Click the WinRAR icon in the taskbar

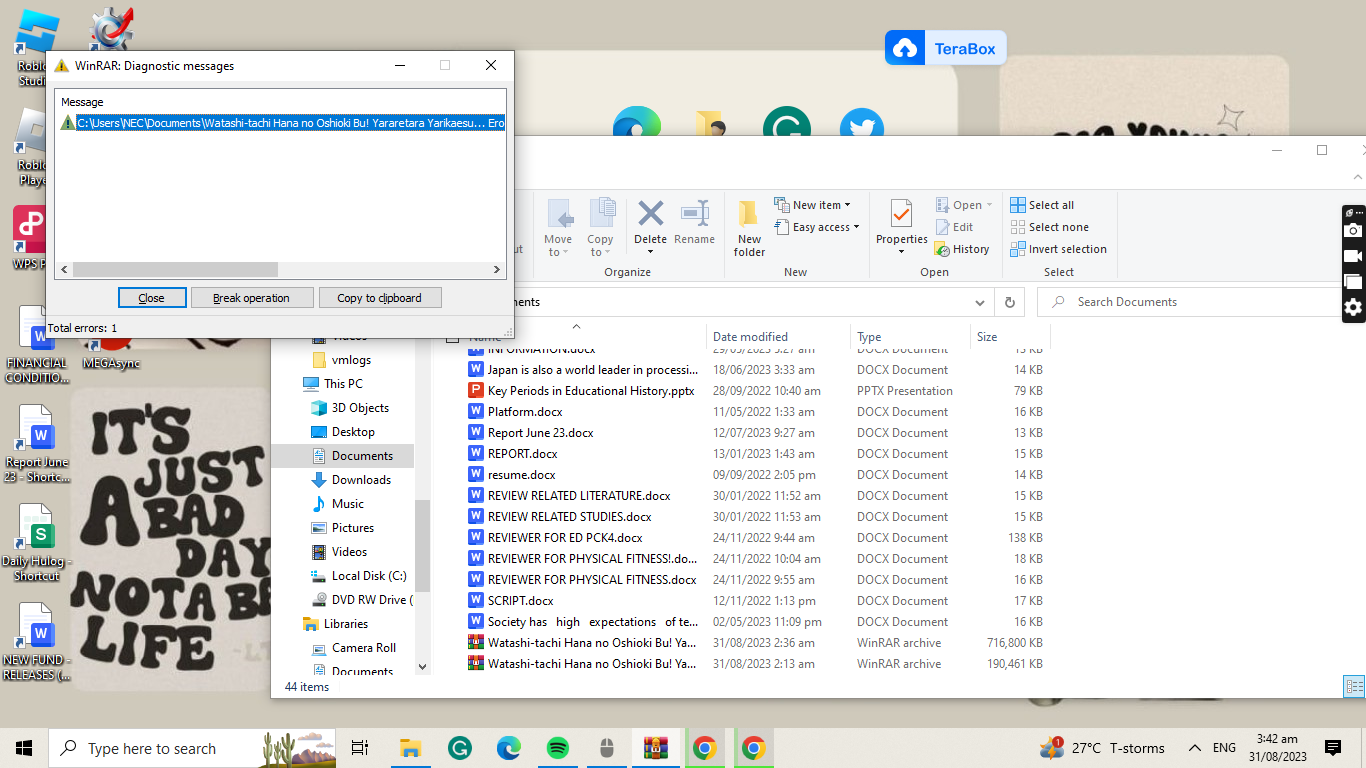coord(656,748)
